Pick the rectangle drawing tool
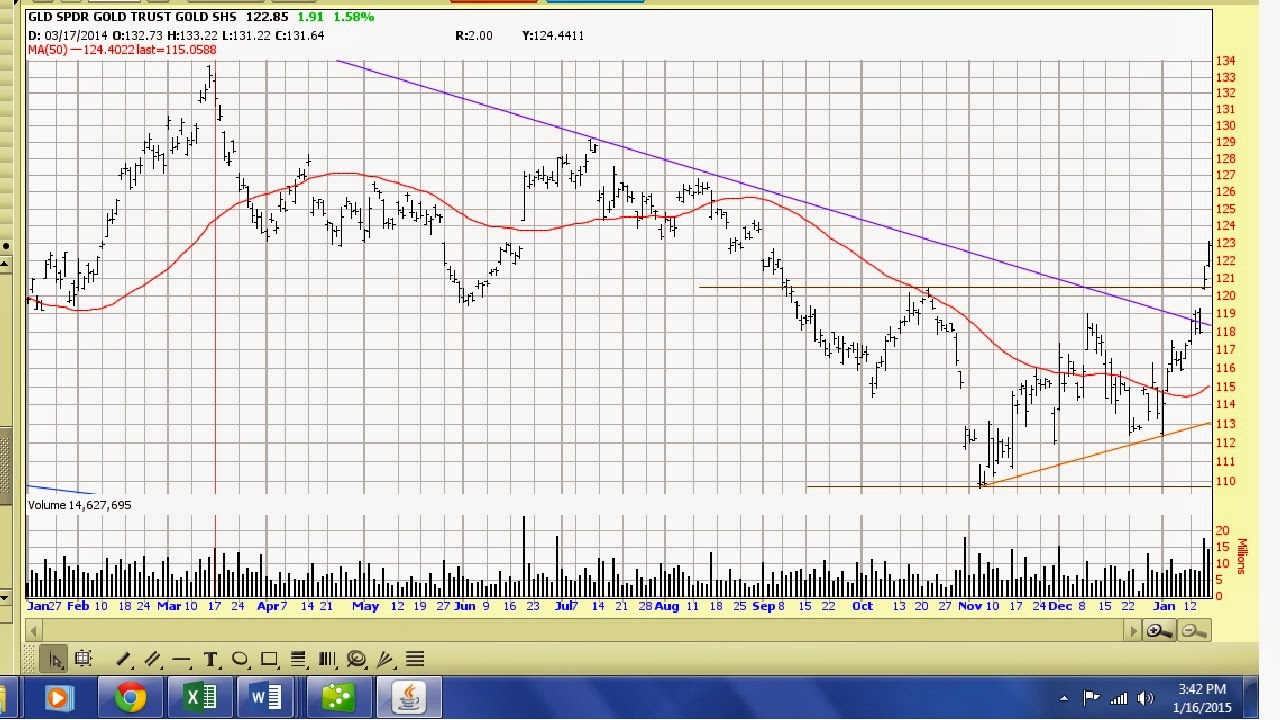The width and height of the screenshot is (1280, 720). pos(269,659)
